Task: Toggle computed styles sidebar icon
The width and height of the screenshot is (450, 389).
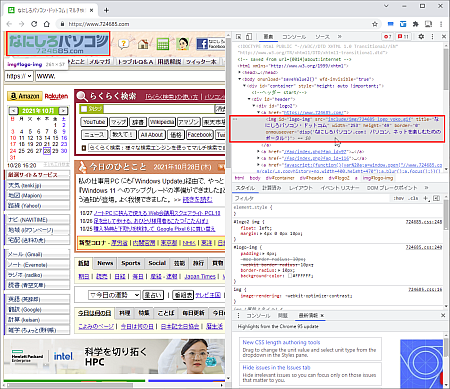Action: 436,198
